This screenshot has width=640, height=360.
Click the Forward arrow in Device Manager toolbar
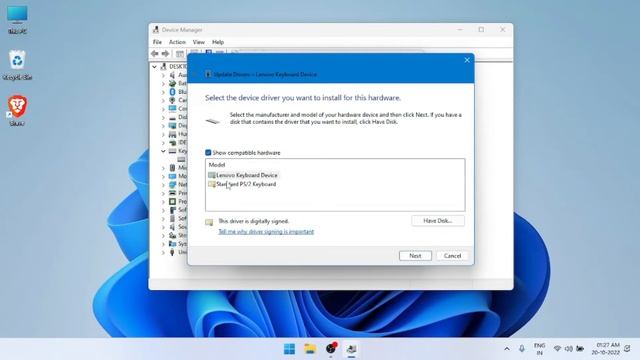(x=165, y=53)
